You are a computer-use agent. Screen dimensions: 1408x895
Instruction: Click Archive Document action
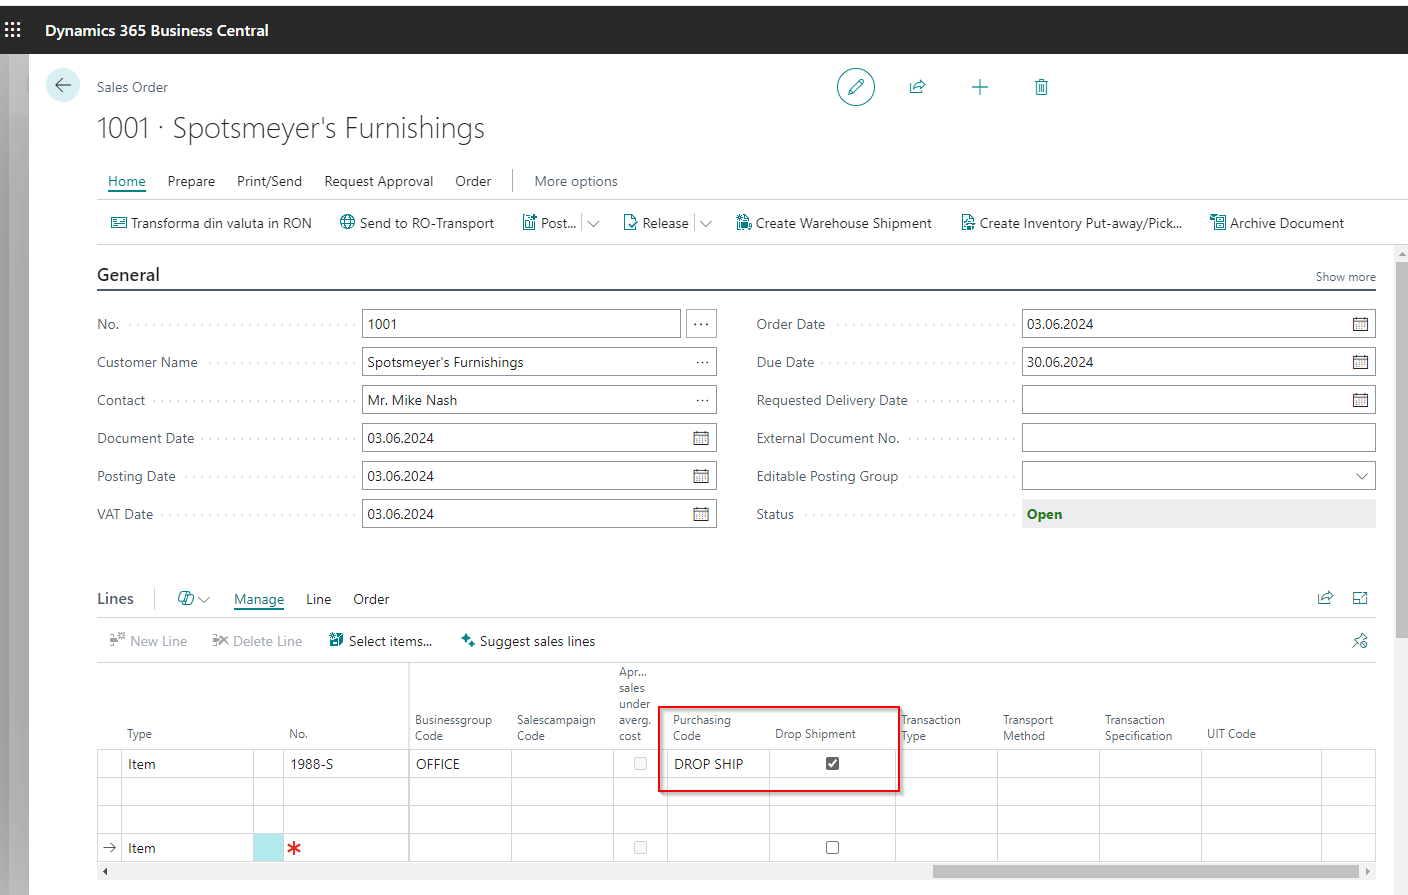pos(1277,223)
